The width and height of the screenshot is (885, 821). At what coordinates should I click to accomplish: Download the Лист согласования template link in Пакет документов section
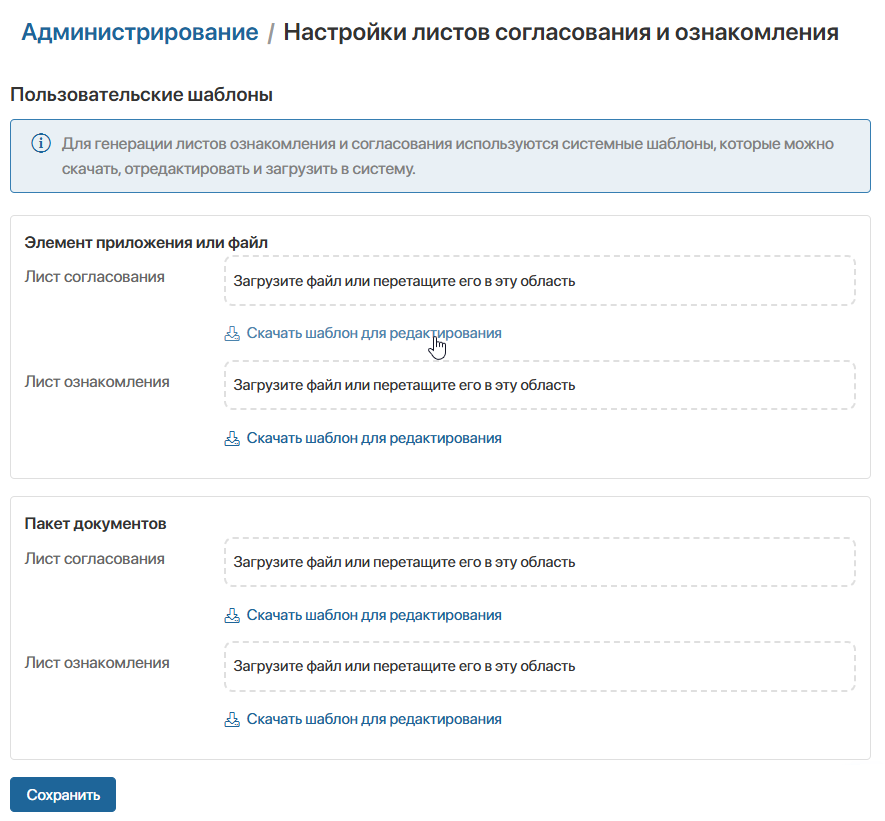pos(374,614)
